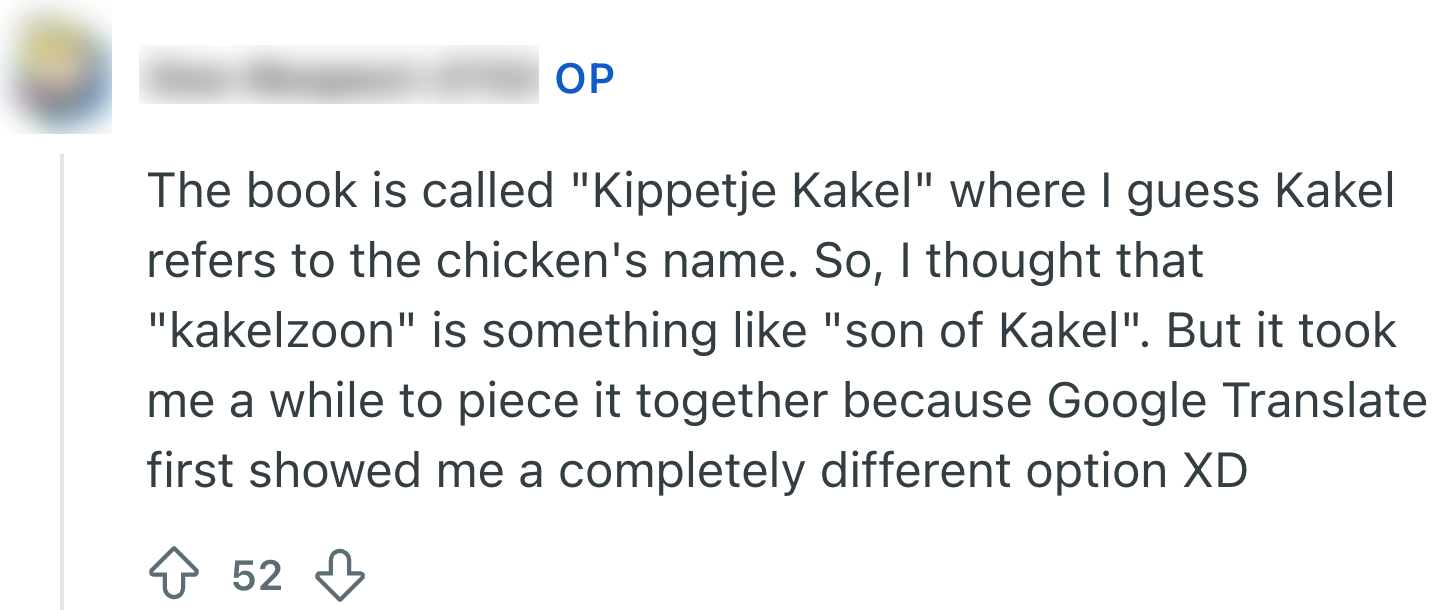This screenshot has width=1438, height=610.
Task: Collapse the comment using the thread line
Action: [63, 380]
